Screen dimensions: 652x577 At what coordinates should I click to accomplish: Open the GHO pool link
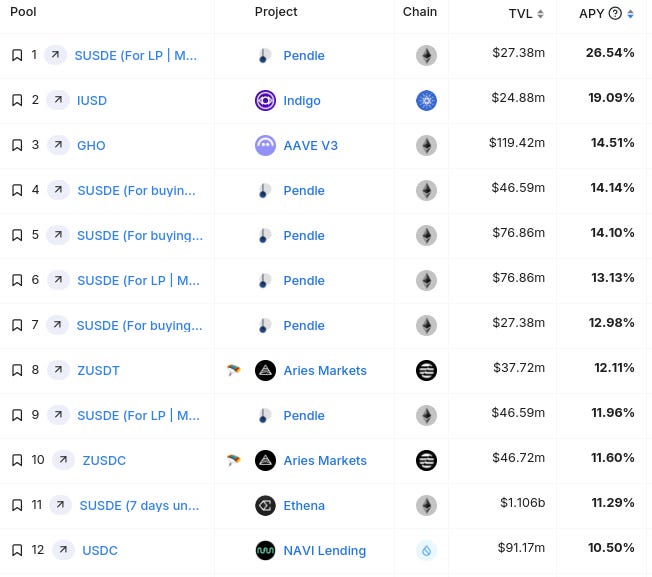(x=91, y=145)
